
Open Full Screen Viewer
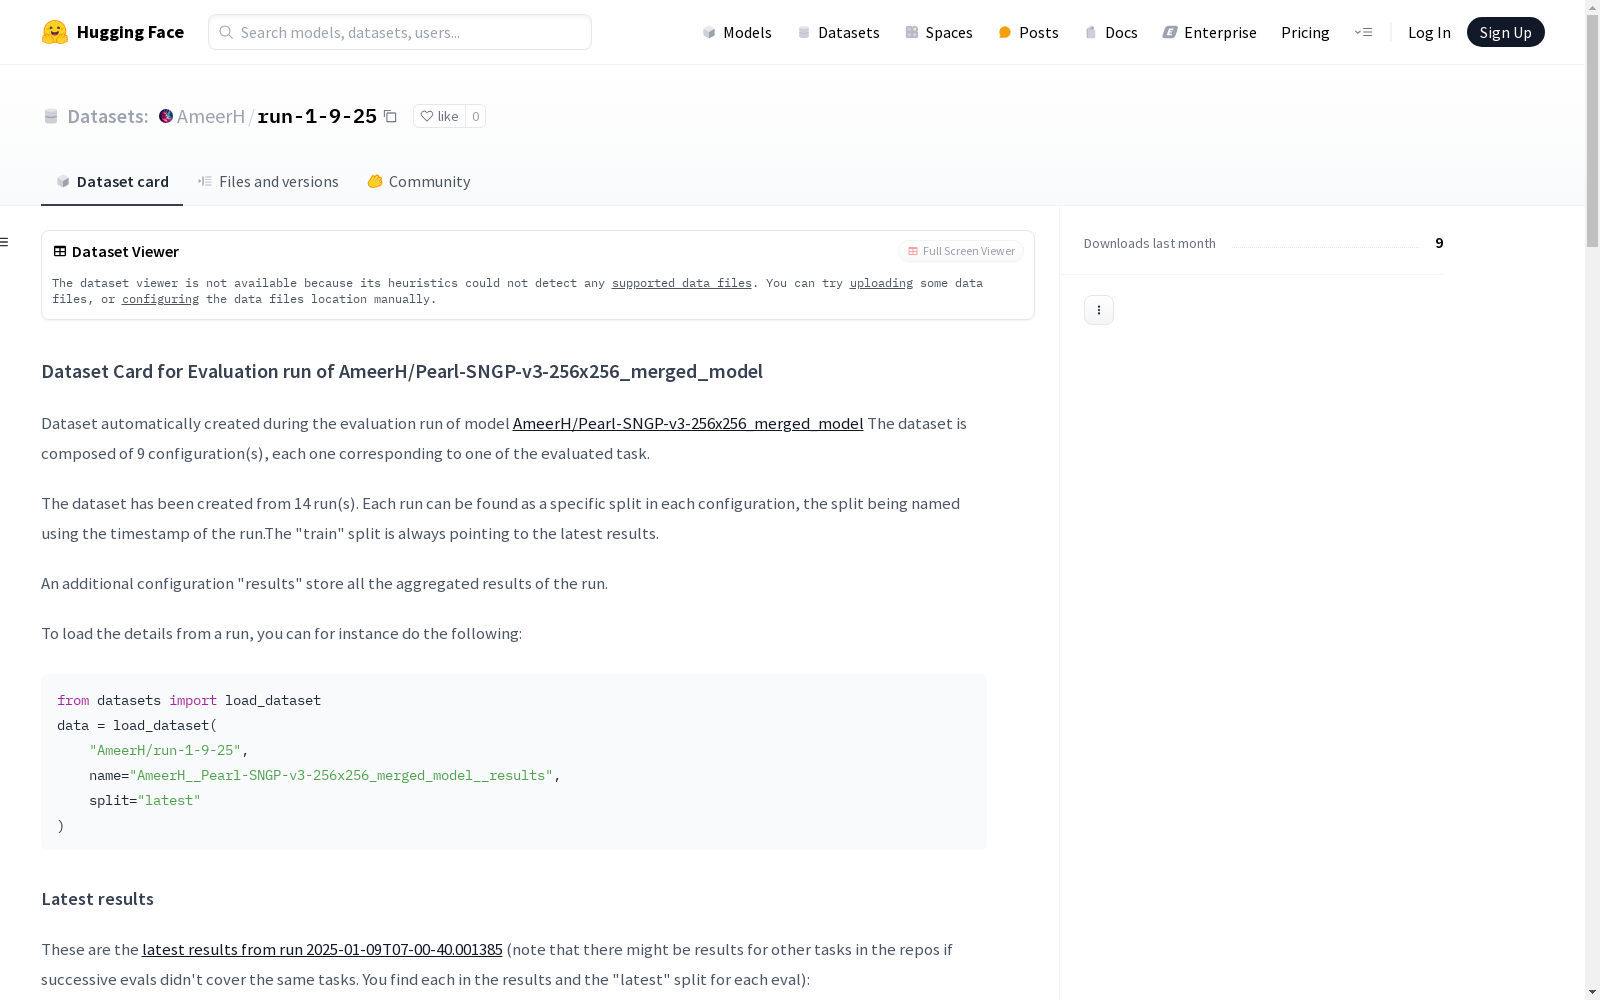961,251
